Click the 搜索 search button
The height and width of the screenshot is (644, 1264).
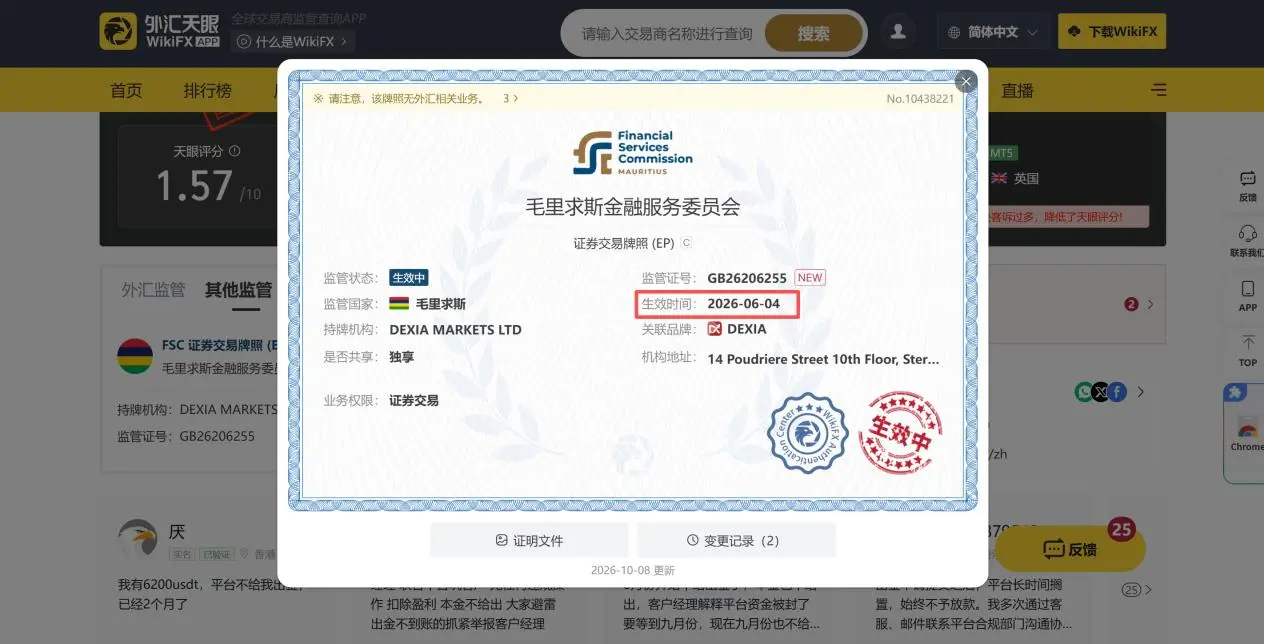click(813, 33)
